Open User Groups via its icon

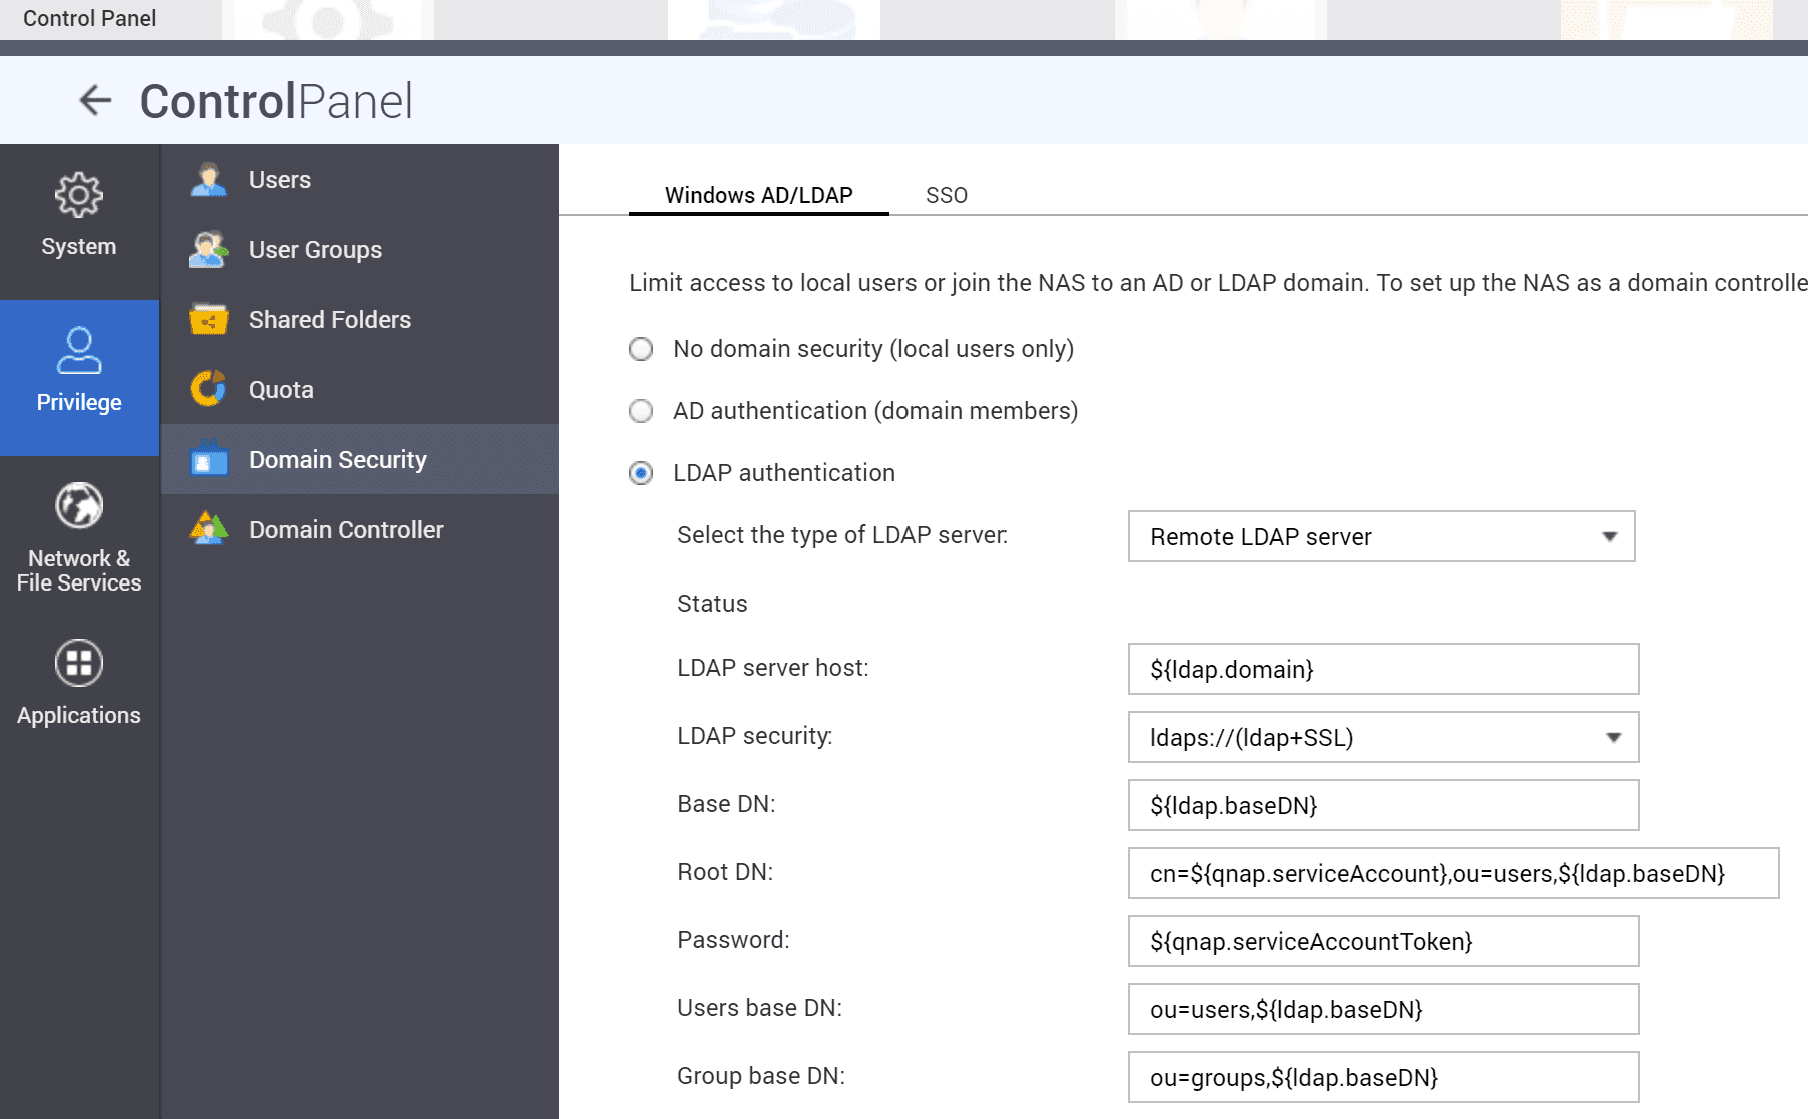208,249
